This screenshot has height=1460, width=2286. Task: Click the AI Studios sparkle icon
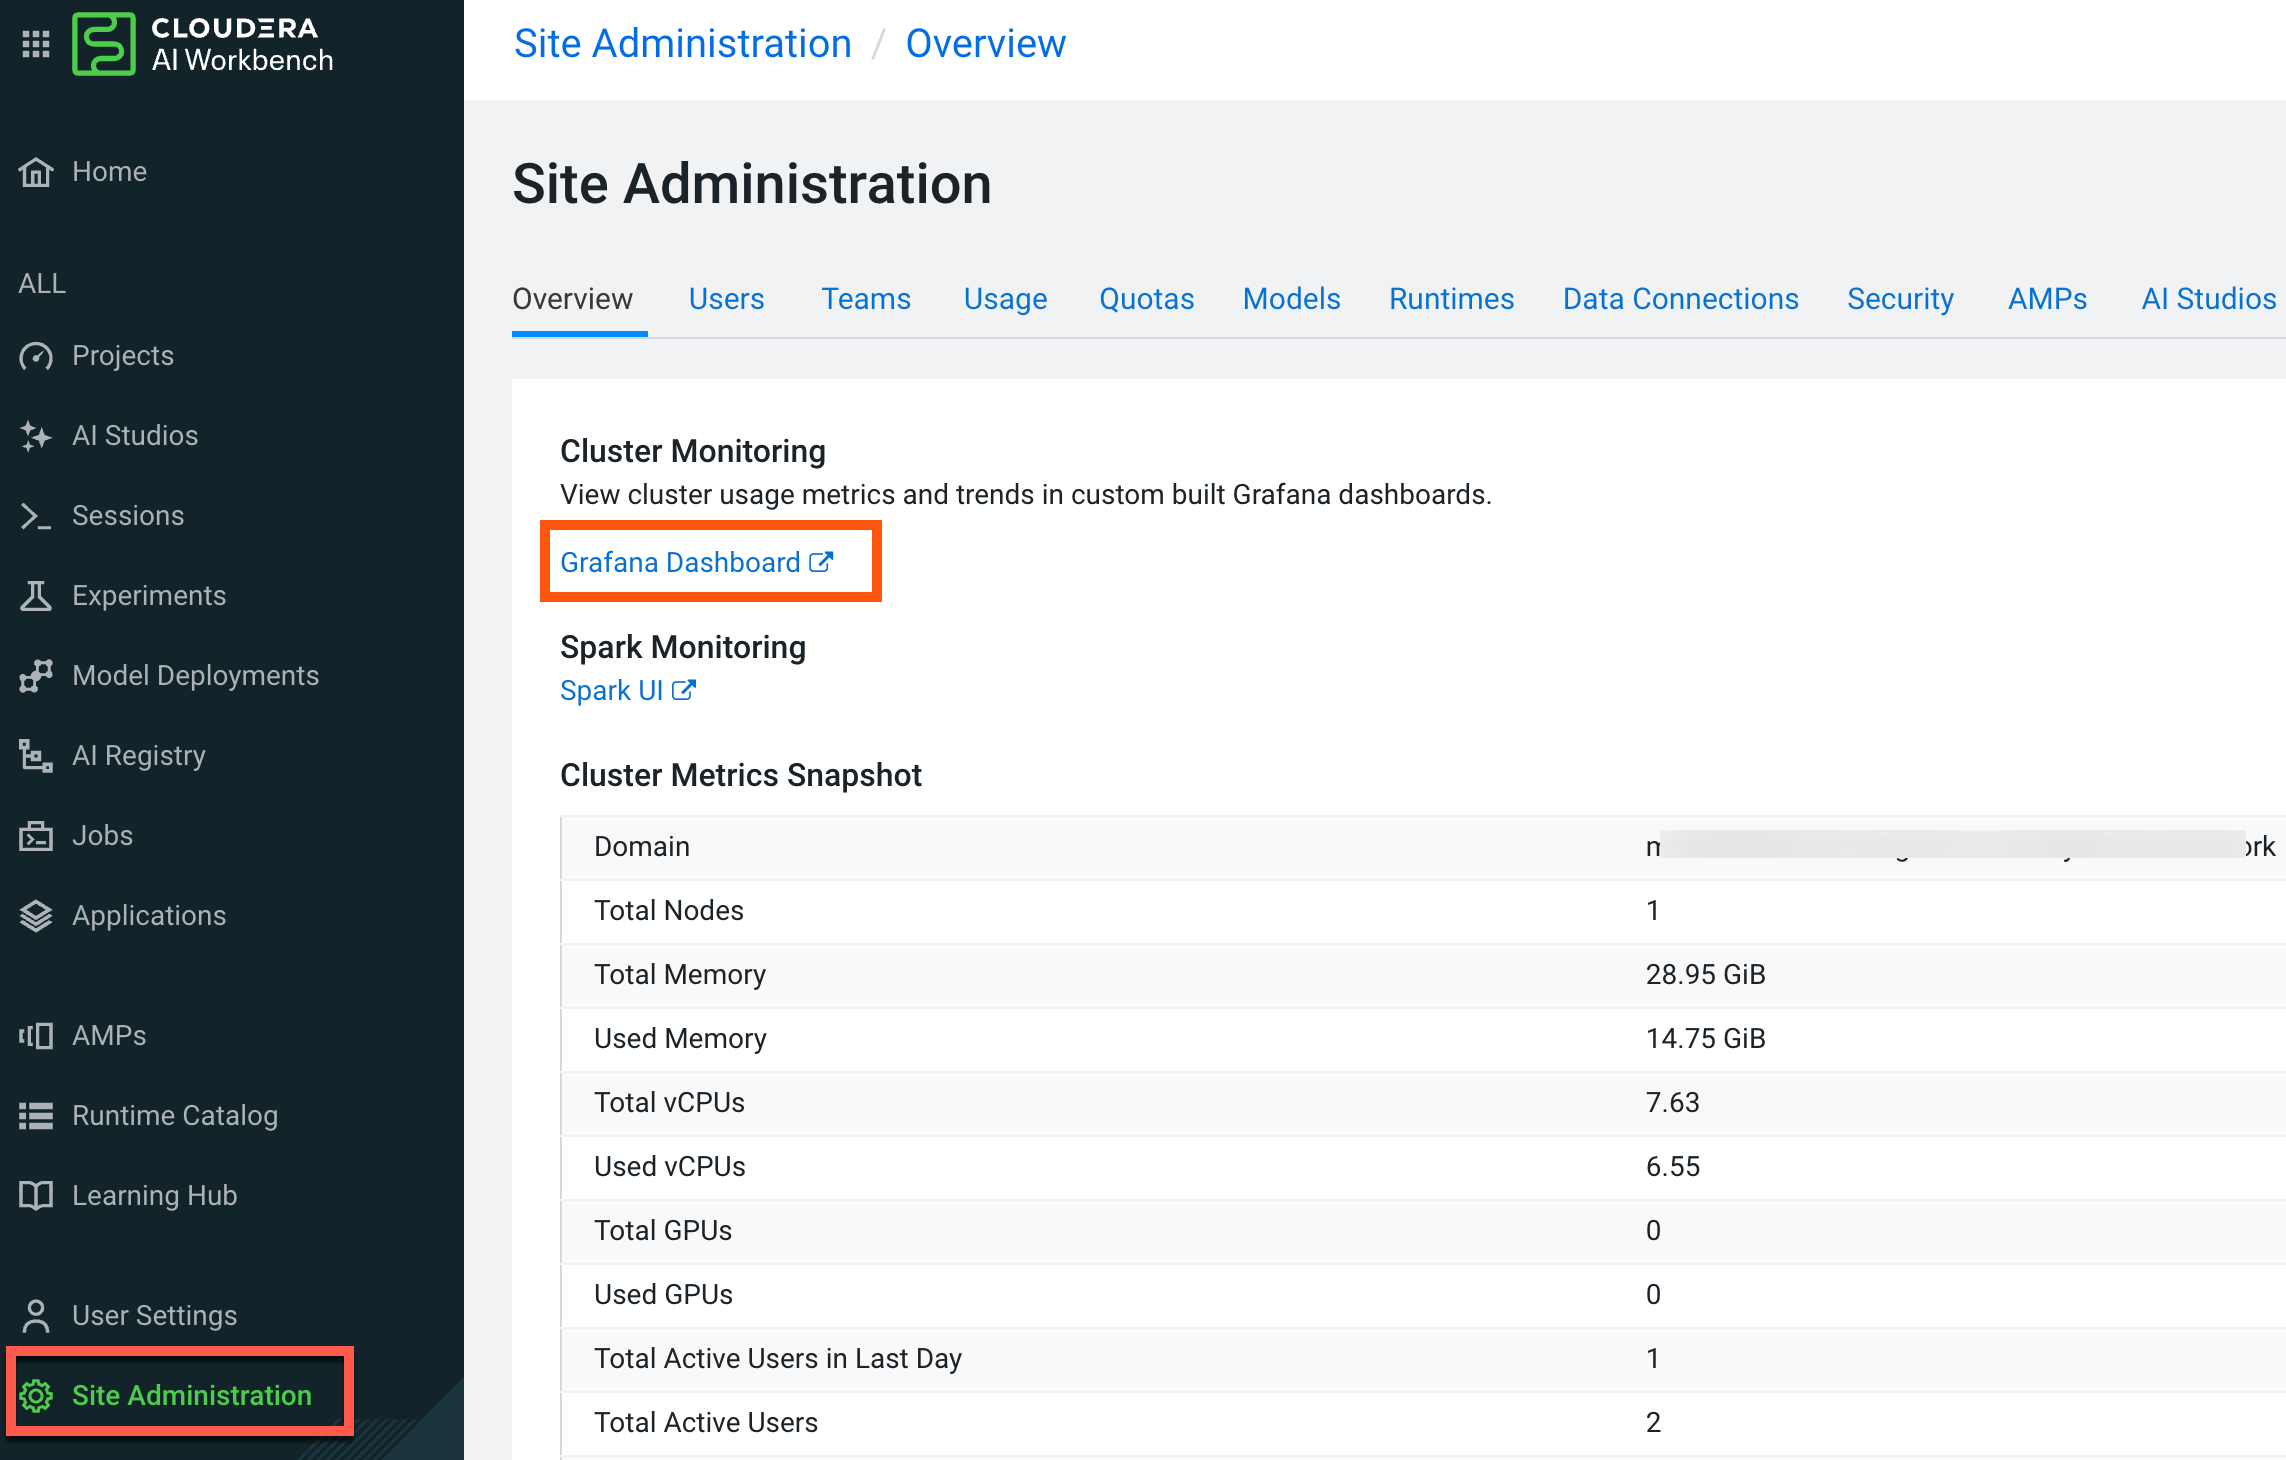(x=36, y=436)
